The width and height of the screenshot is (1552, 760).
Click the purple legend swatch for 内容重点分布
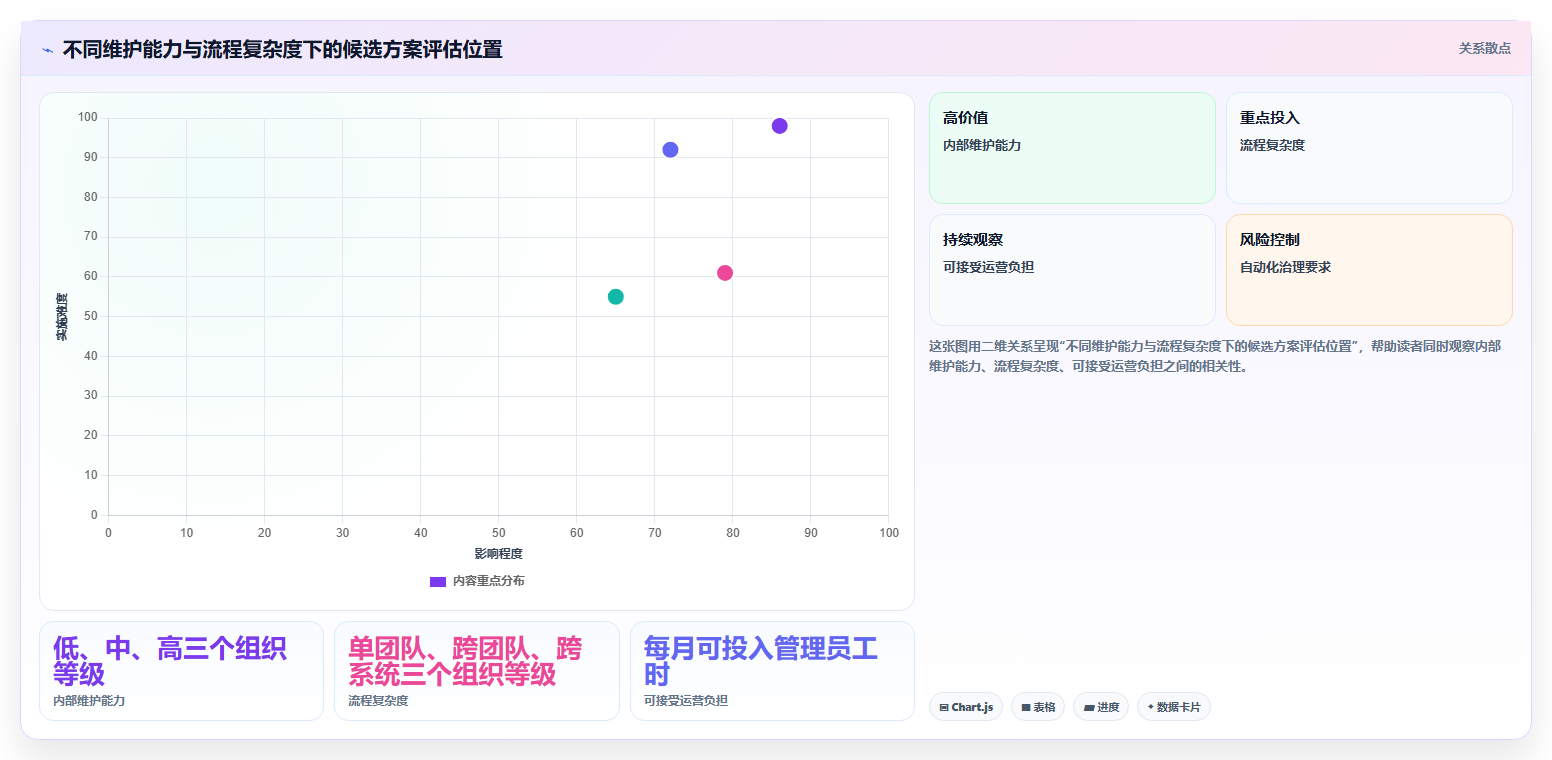pos(438,581)
